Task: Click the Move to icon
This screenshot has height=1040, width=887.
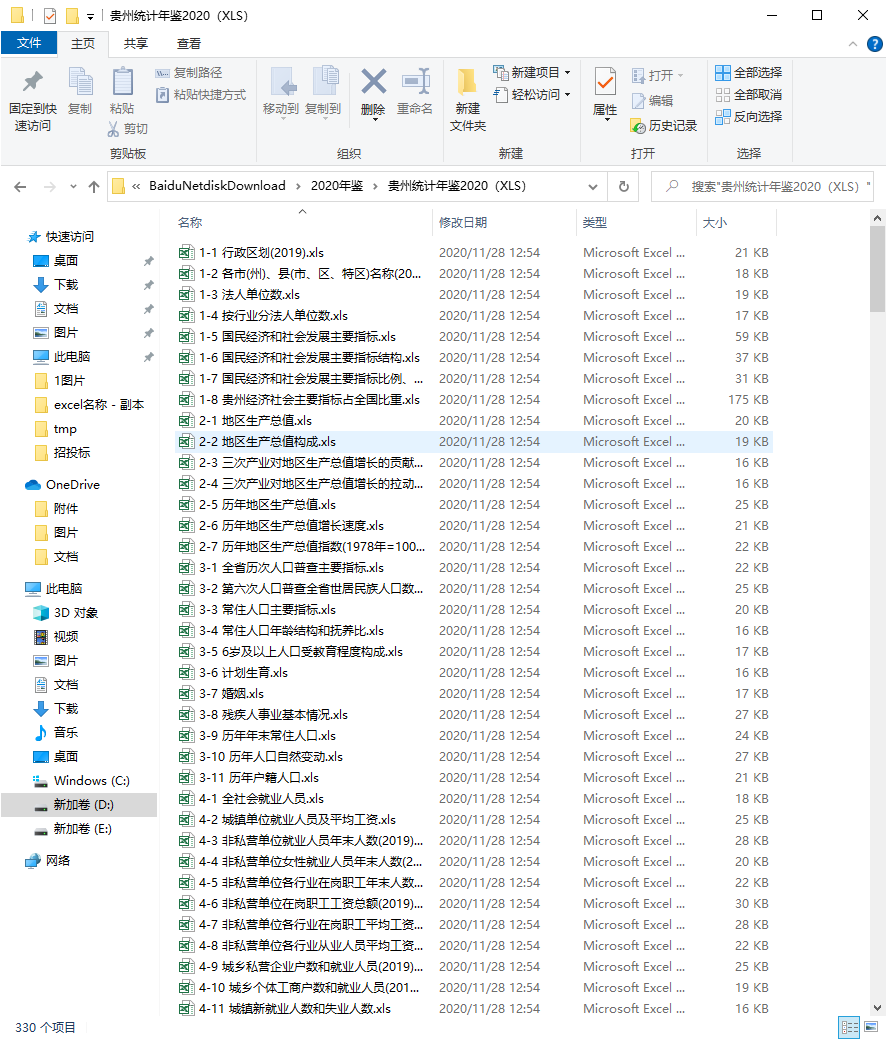Action: point(283,82)
